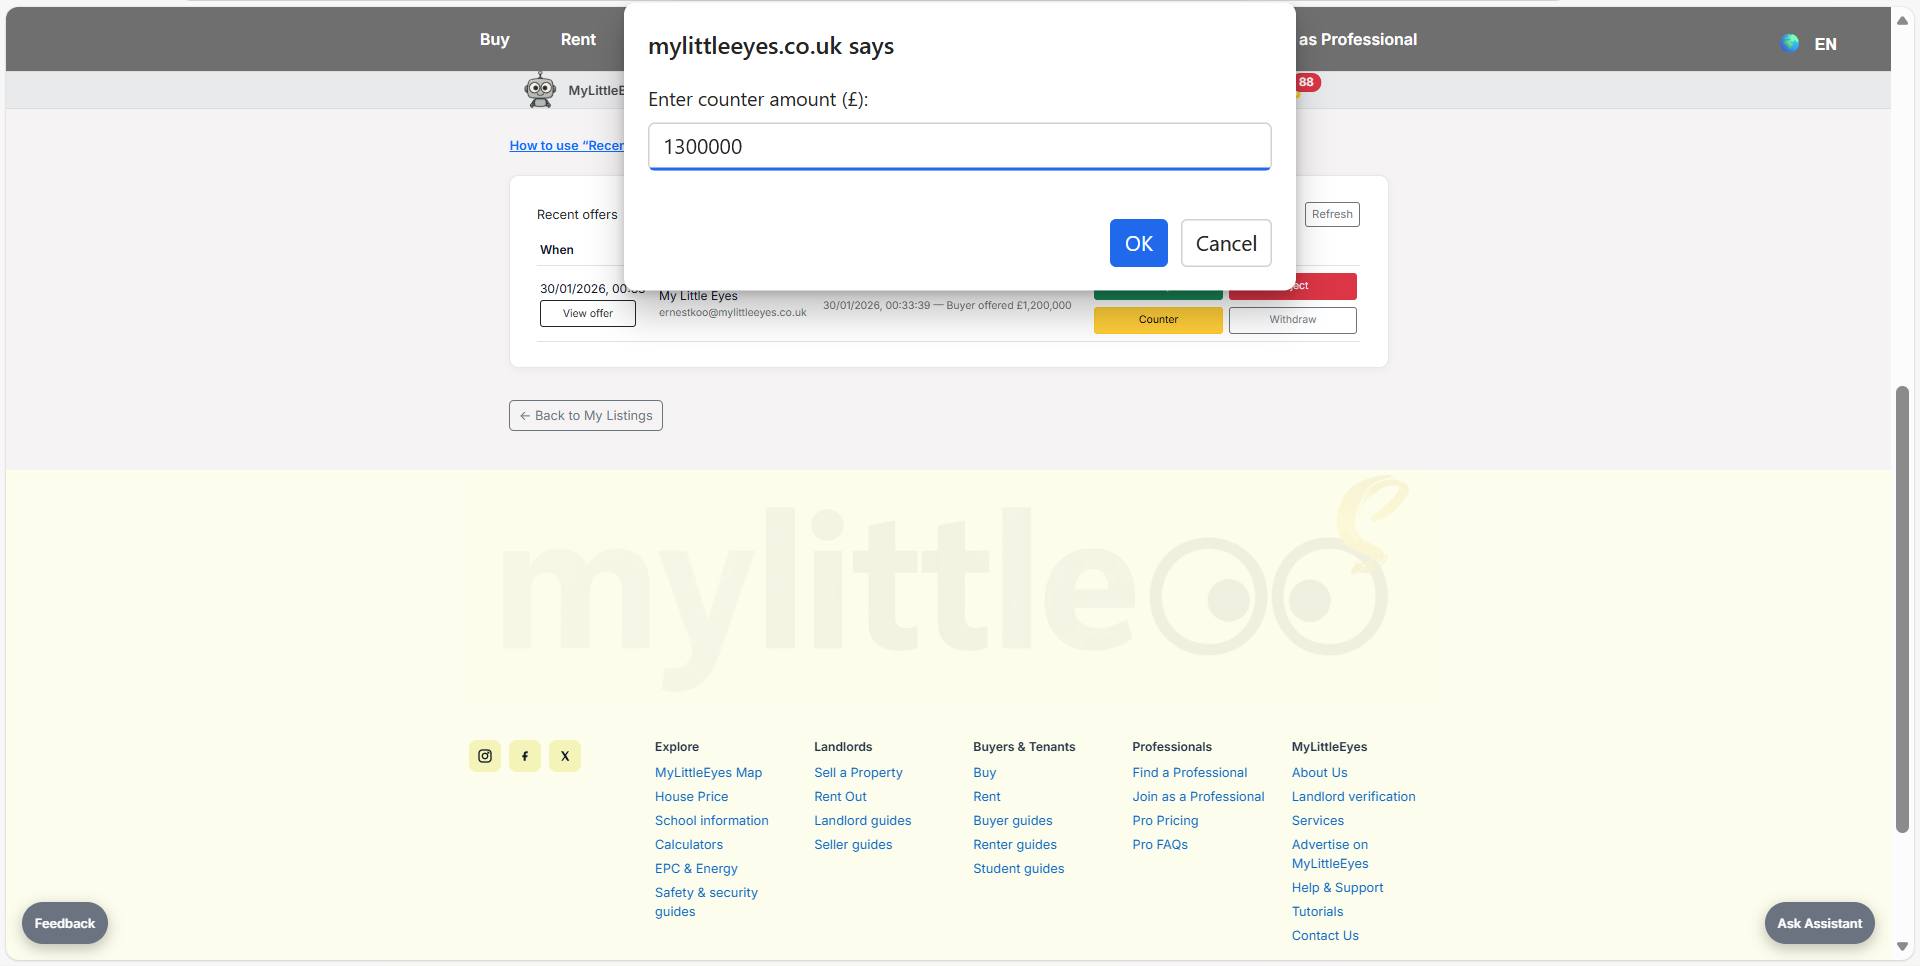Cancel the counter amount dialog
The height and width of the screenshot is (966, 1920).
pos(1226,243)
